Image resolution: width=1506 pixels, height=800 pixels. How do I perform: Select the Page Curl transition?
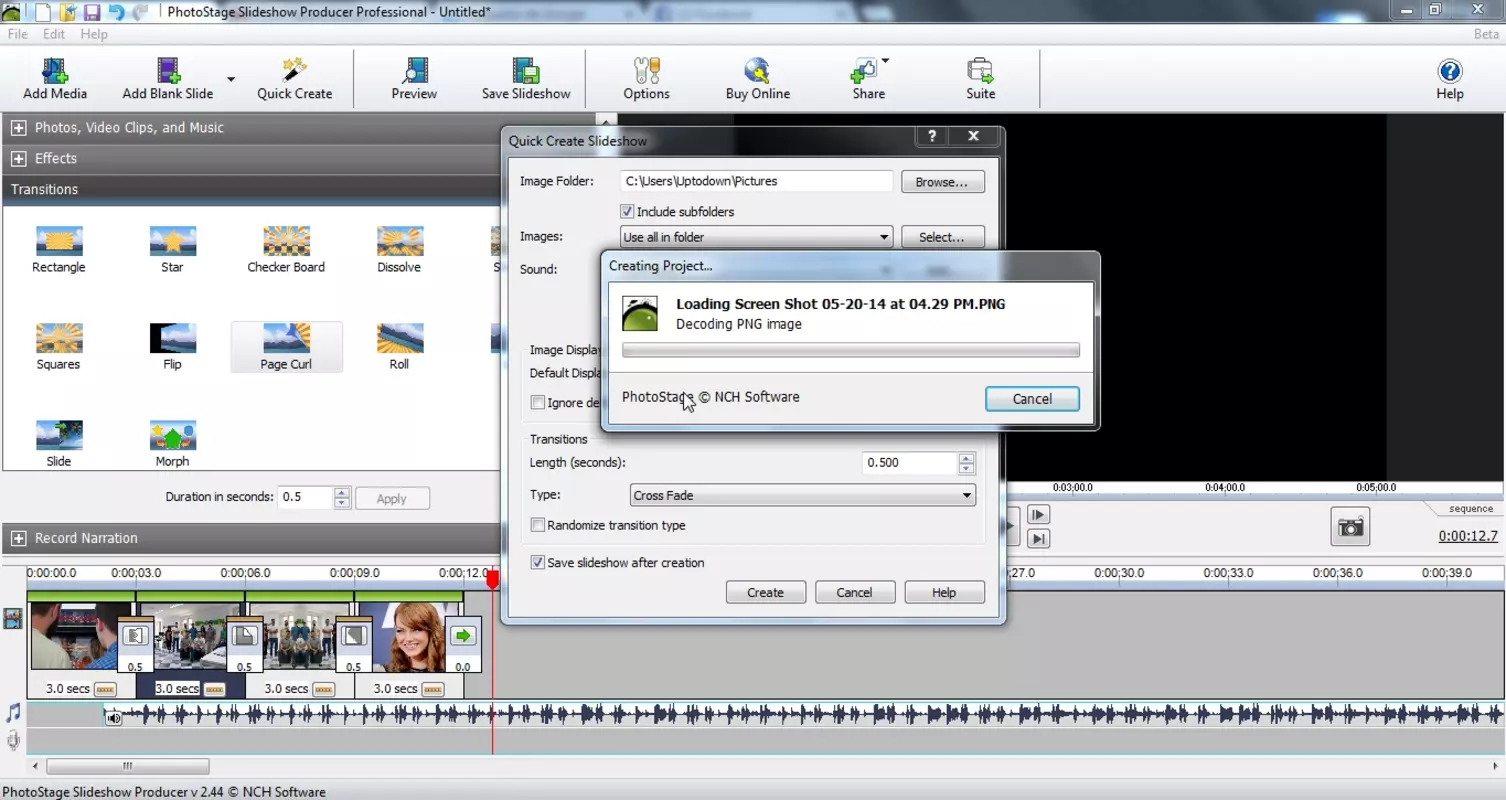[x=286, y=347]
